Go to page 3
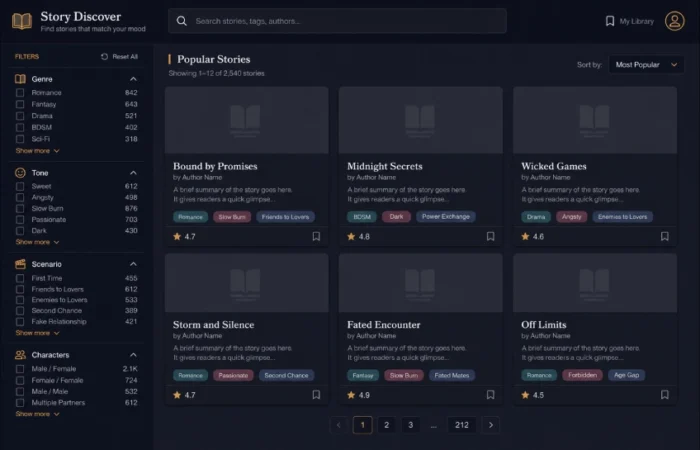Viewport: 700px width, 450px height. pos(411,425)
